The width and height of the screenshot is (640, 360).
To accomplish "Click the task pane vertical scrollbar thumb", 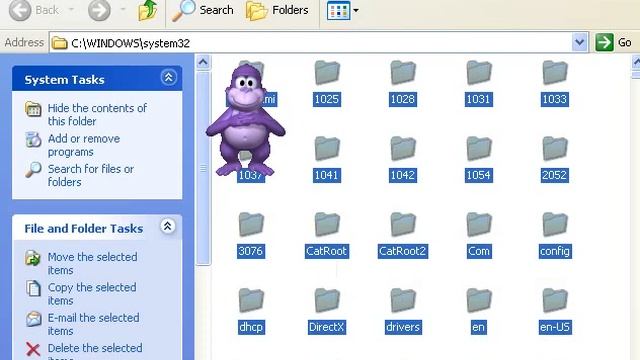I will [x=203, y=168].
